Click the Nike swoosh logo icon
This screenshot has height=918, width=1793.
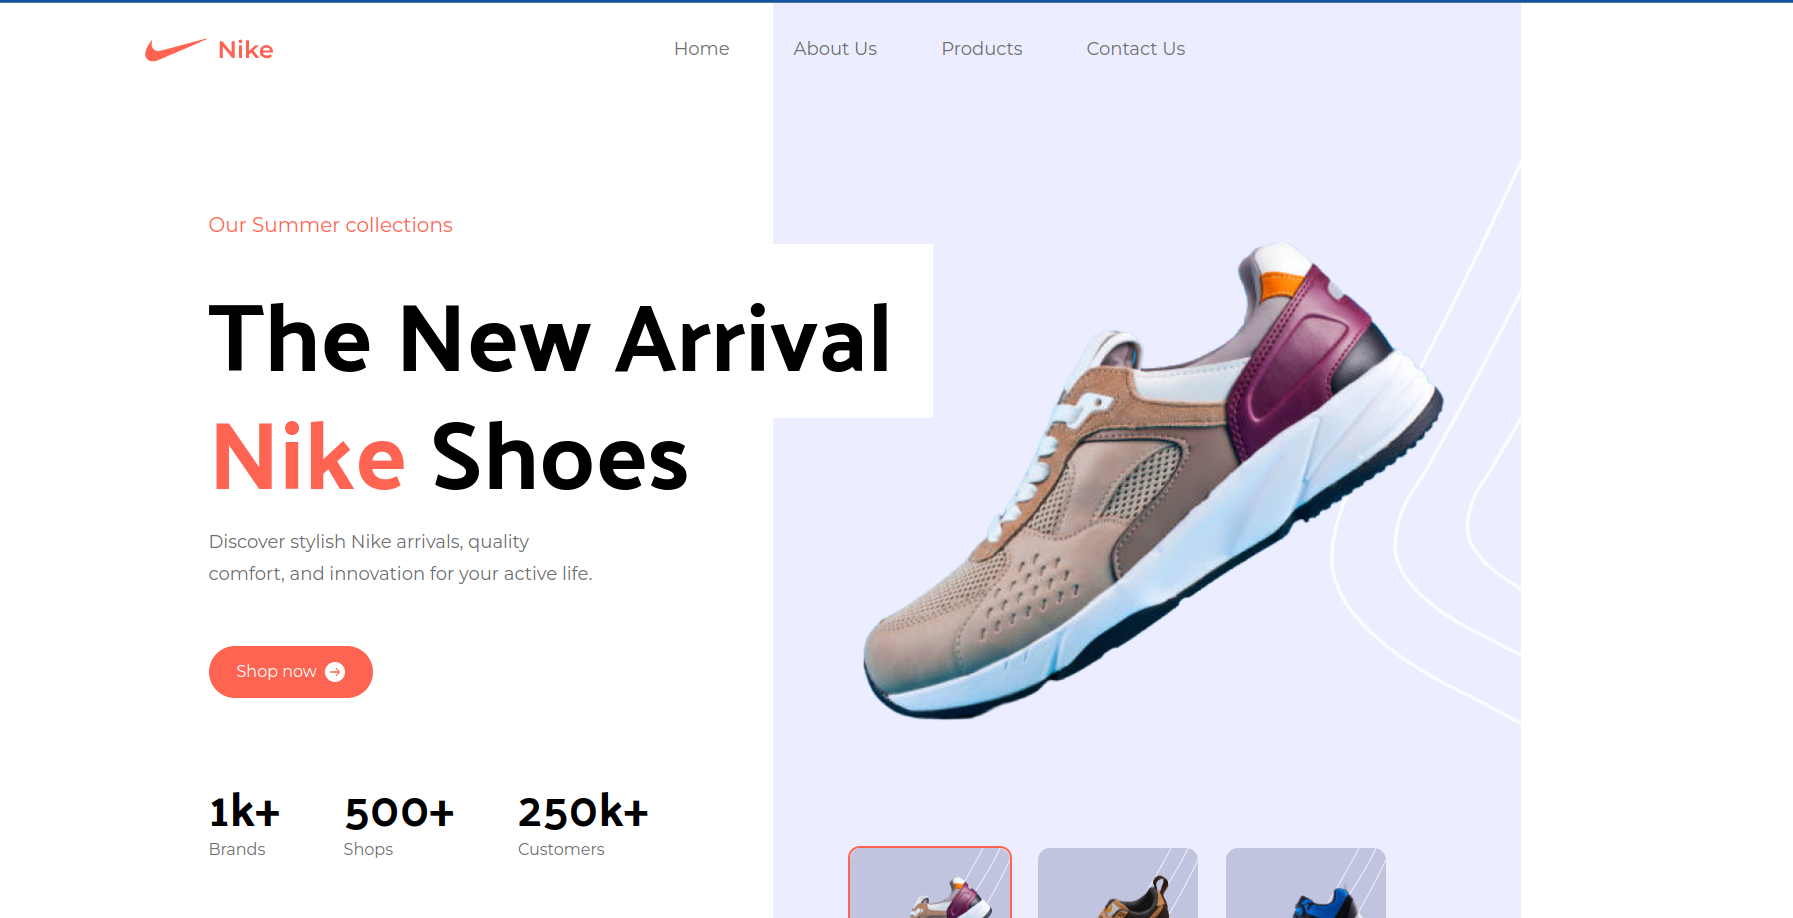click(x=176, y=50)
